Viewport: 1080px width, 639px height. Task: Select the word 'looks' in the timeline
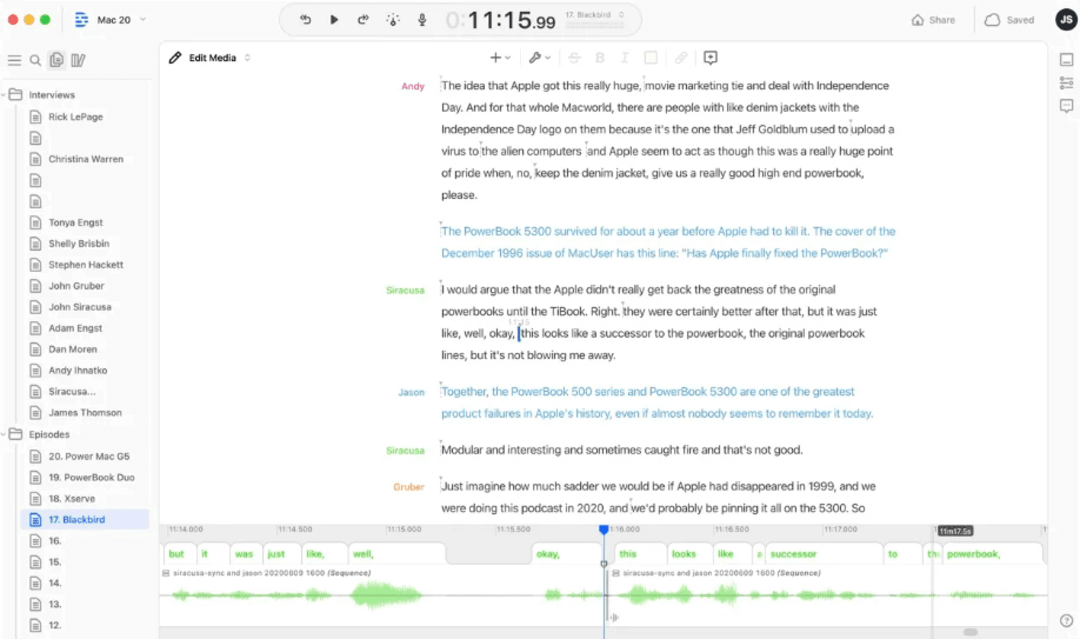pyautogui.click(x=687, y=554)
